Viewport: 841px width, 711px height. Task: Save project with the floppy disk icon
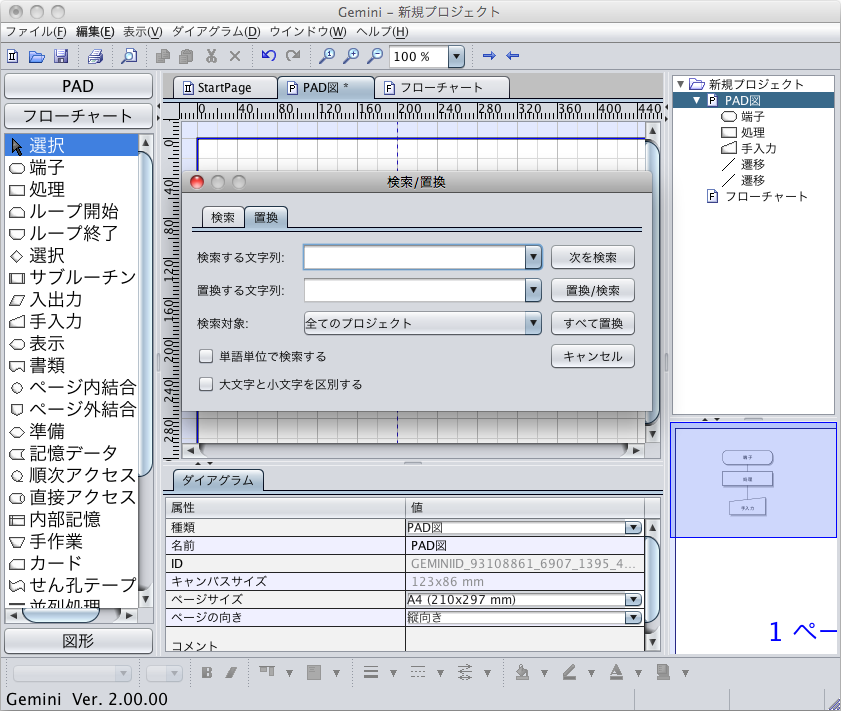[61, 56]
